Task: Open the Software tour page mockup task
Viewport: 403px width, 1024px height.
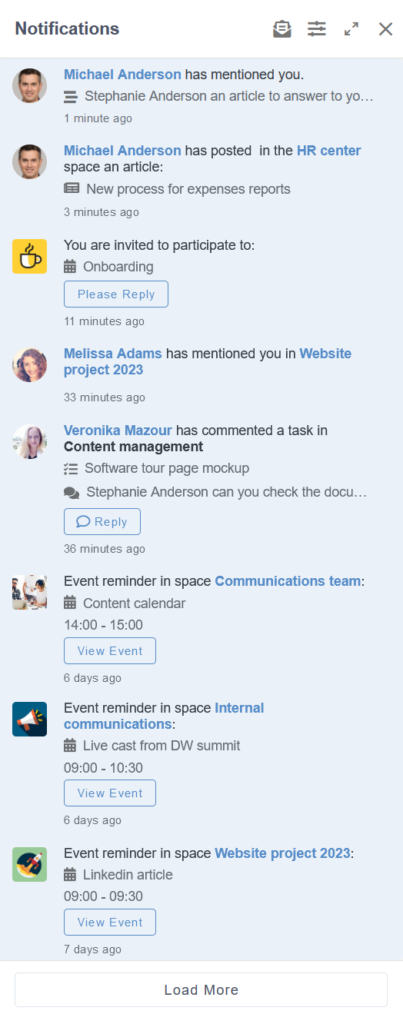Action: [x=167, y=468]
